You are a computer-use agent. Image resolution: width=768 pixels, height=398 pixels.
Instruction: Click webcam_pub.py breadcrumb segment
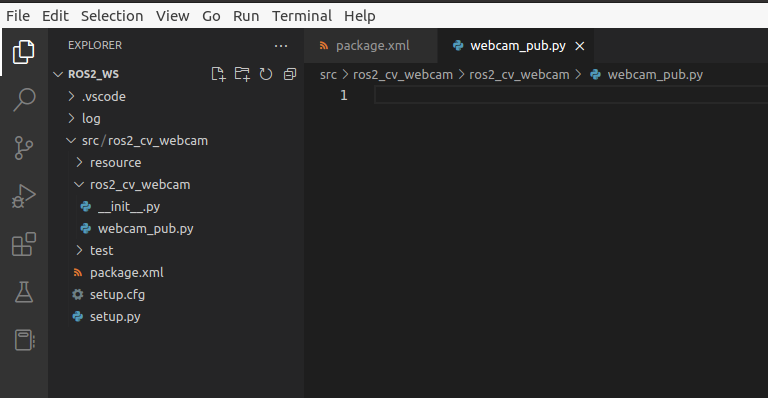click(x=655, y=74)
